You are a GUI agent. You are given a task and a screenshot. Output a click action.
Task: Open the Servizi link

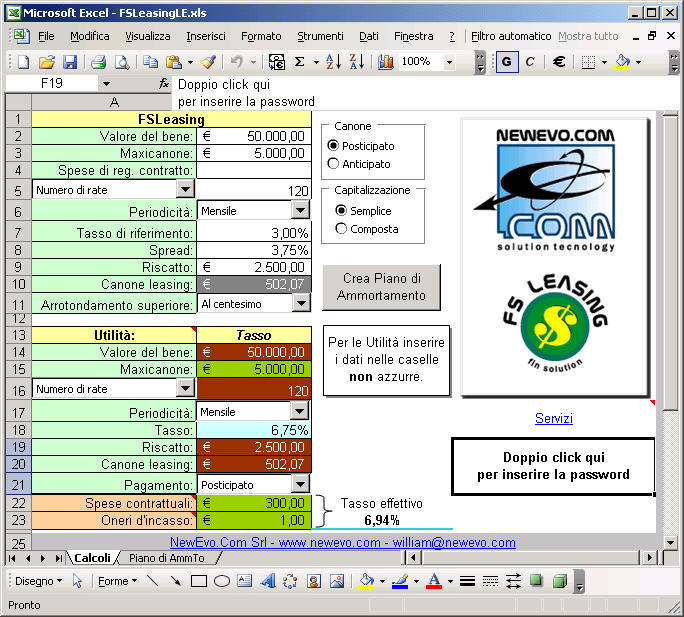554,418
